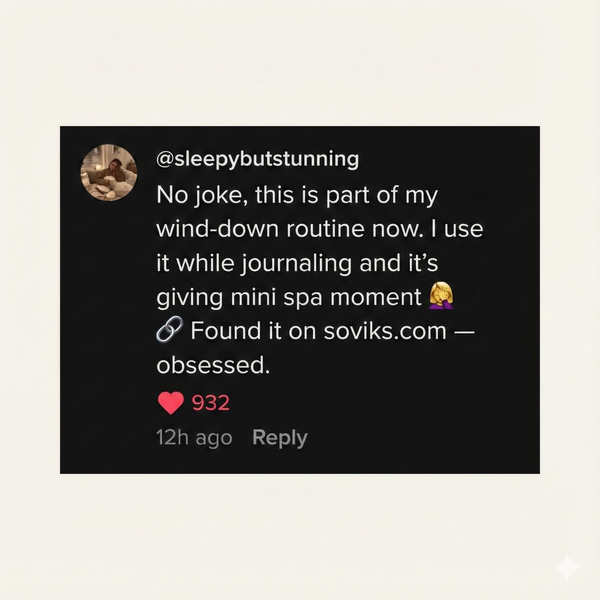Open the commenter's profile avatar
Image resolution: width=600 pixels, height=600 pixels.
108,172
